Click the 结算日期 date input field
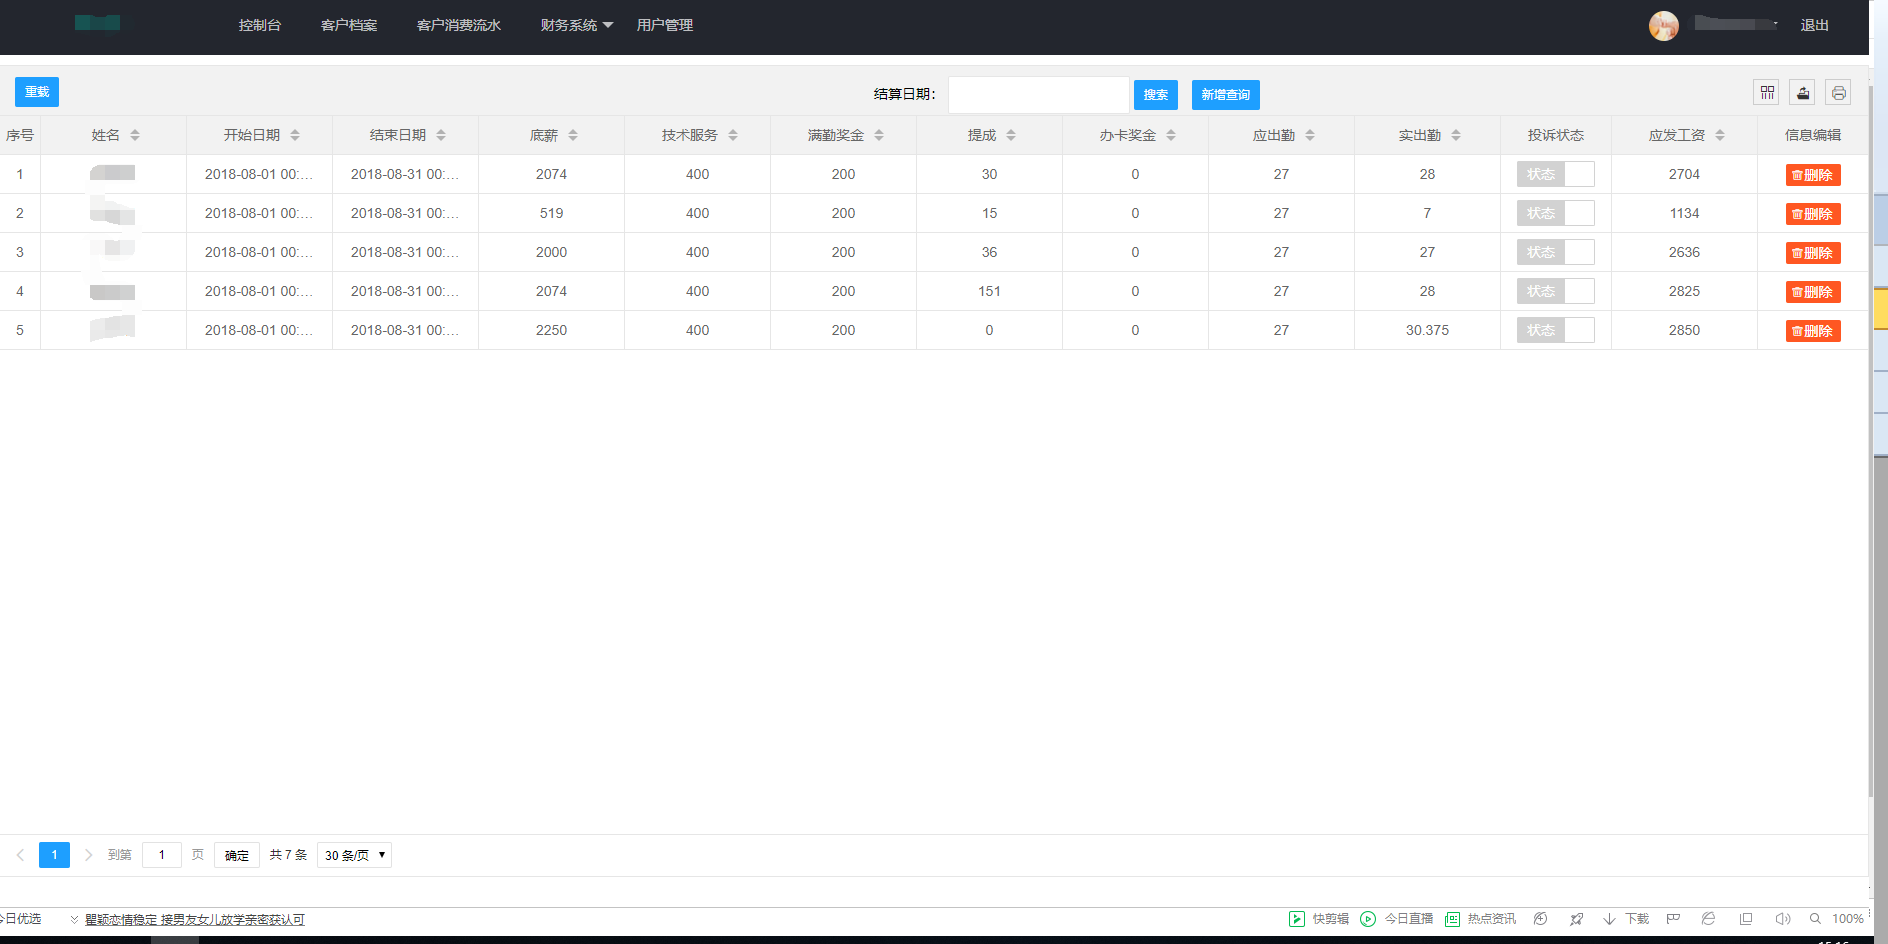 click(1039, 95)
